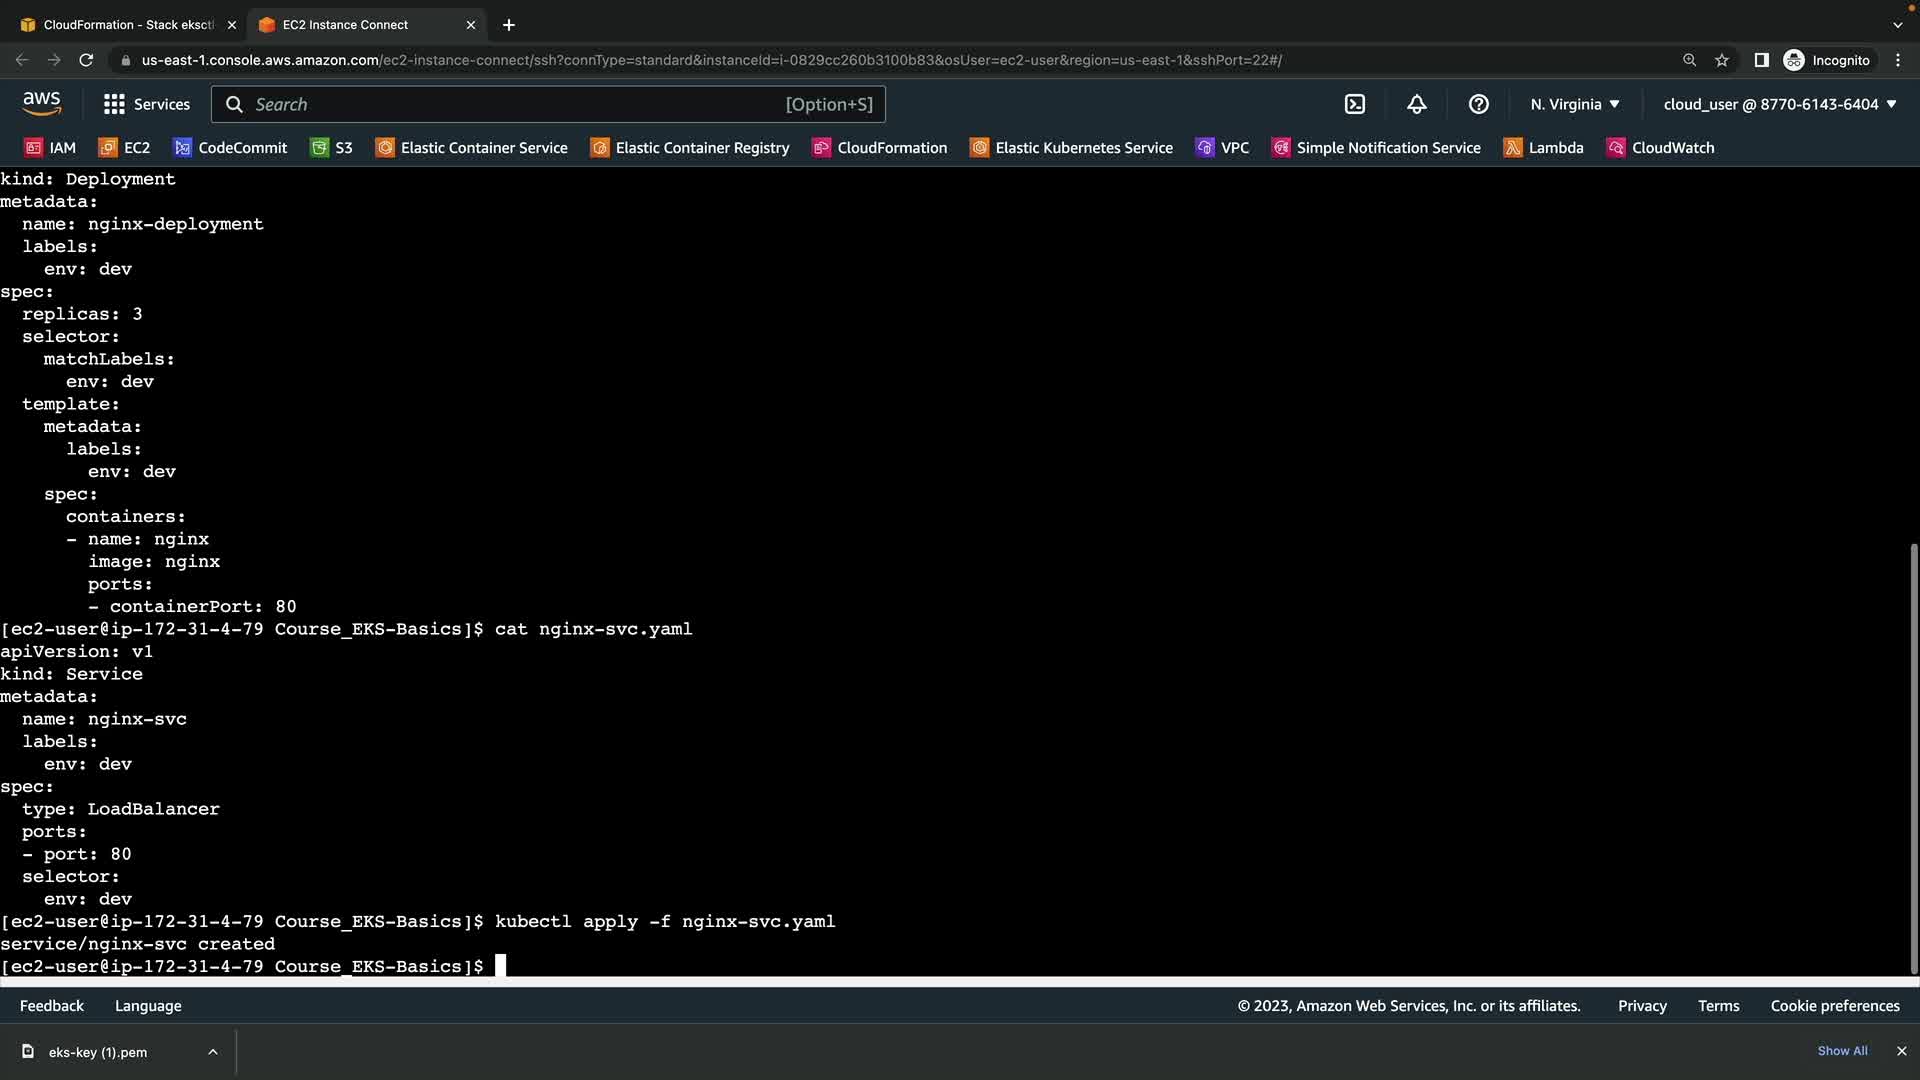This screenshot has height=1080, width=1920.
Task: Click the Feedback link in footer
Action: pyautogui.click(x=52, y=1006)
